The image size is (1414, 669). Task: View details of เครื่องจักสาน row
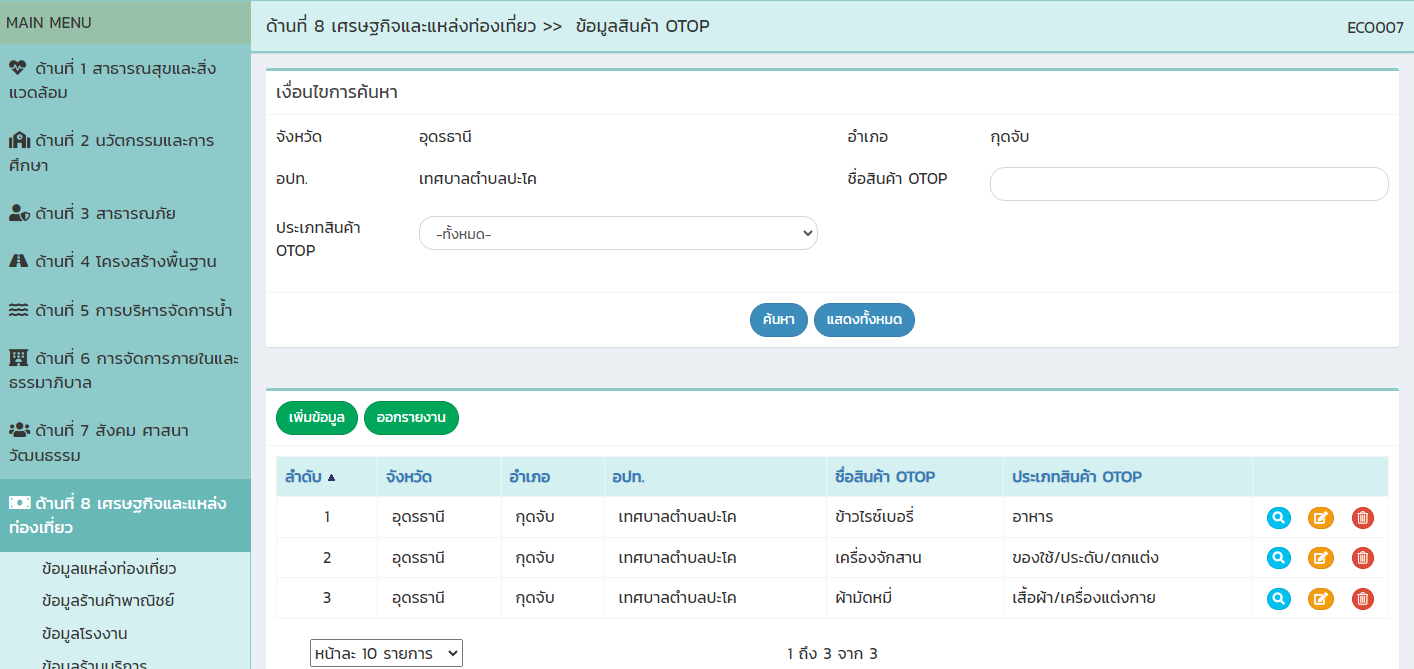click(1279, 558)
